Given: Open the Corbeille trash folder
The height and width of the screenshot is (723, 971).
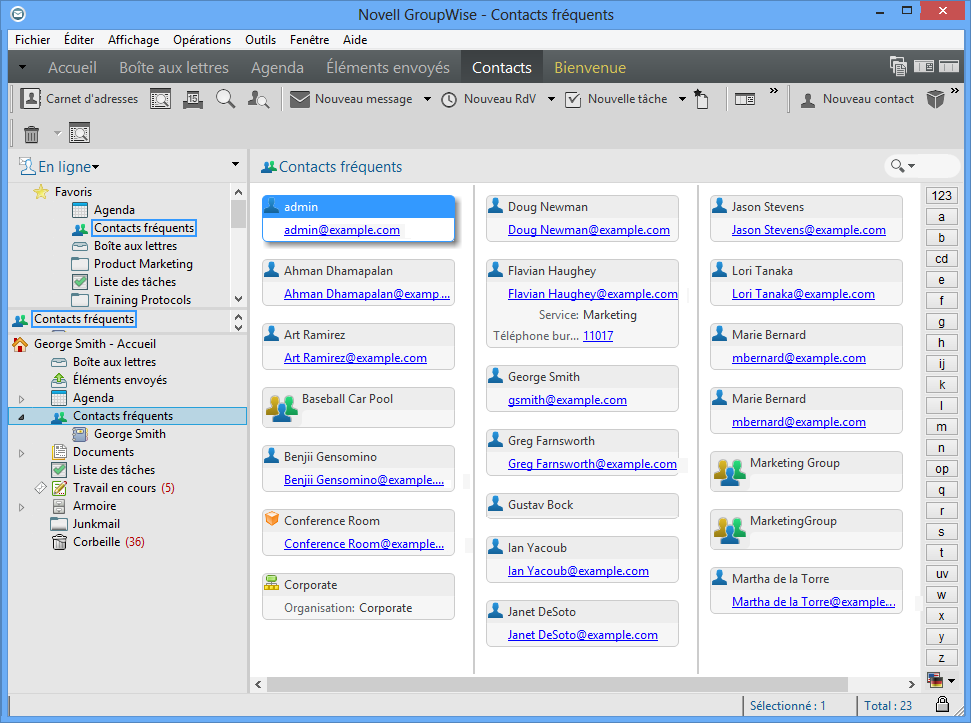Looking at the screenshot, I should (x=97, y=542).
